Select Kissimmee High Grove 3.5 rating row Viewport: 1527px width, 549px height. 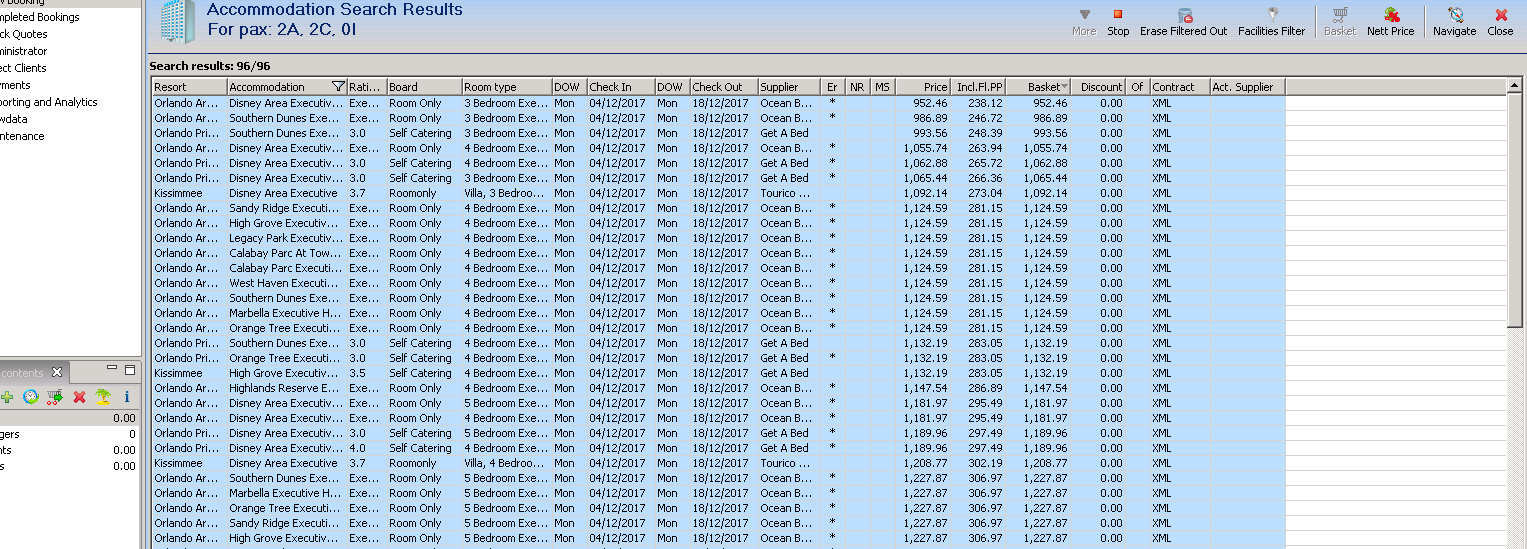pyautogui.click(x=718, y=372)
